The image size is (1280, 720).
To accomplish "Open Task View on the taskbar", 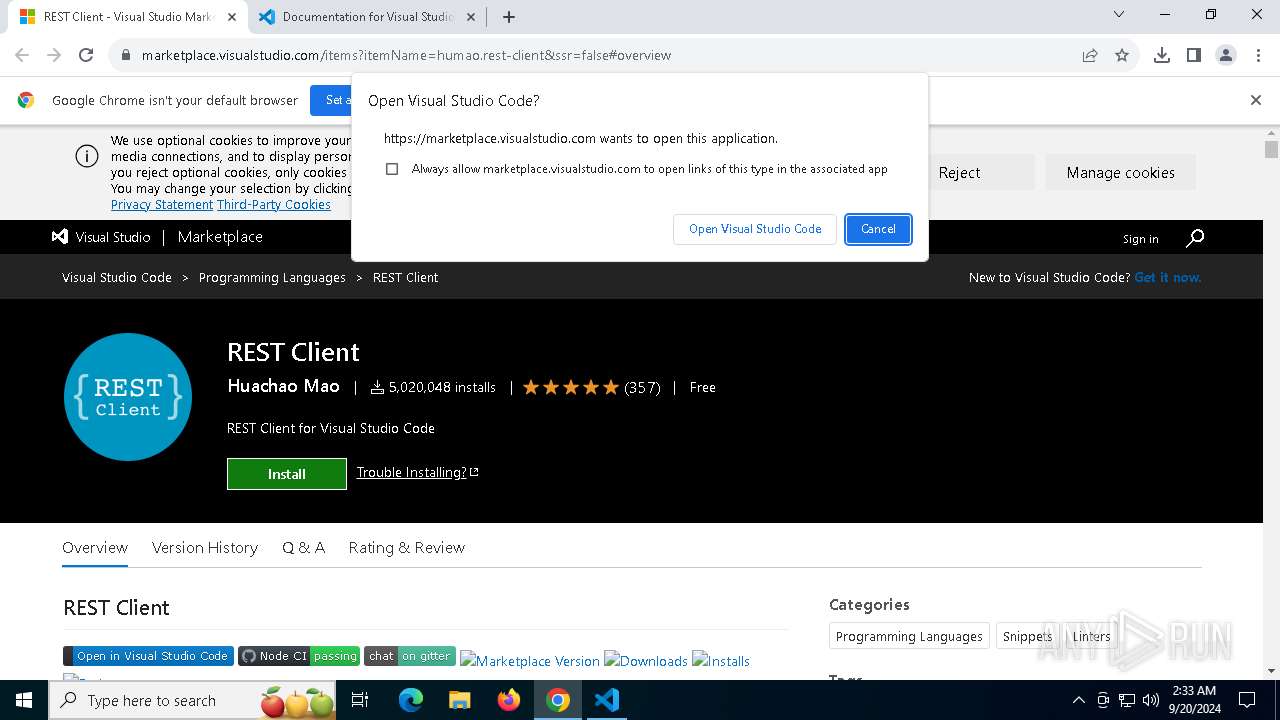I will tap(360, 700).
